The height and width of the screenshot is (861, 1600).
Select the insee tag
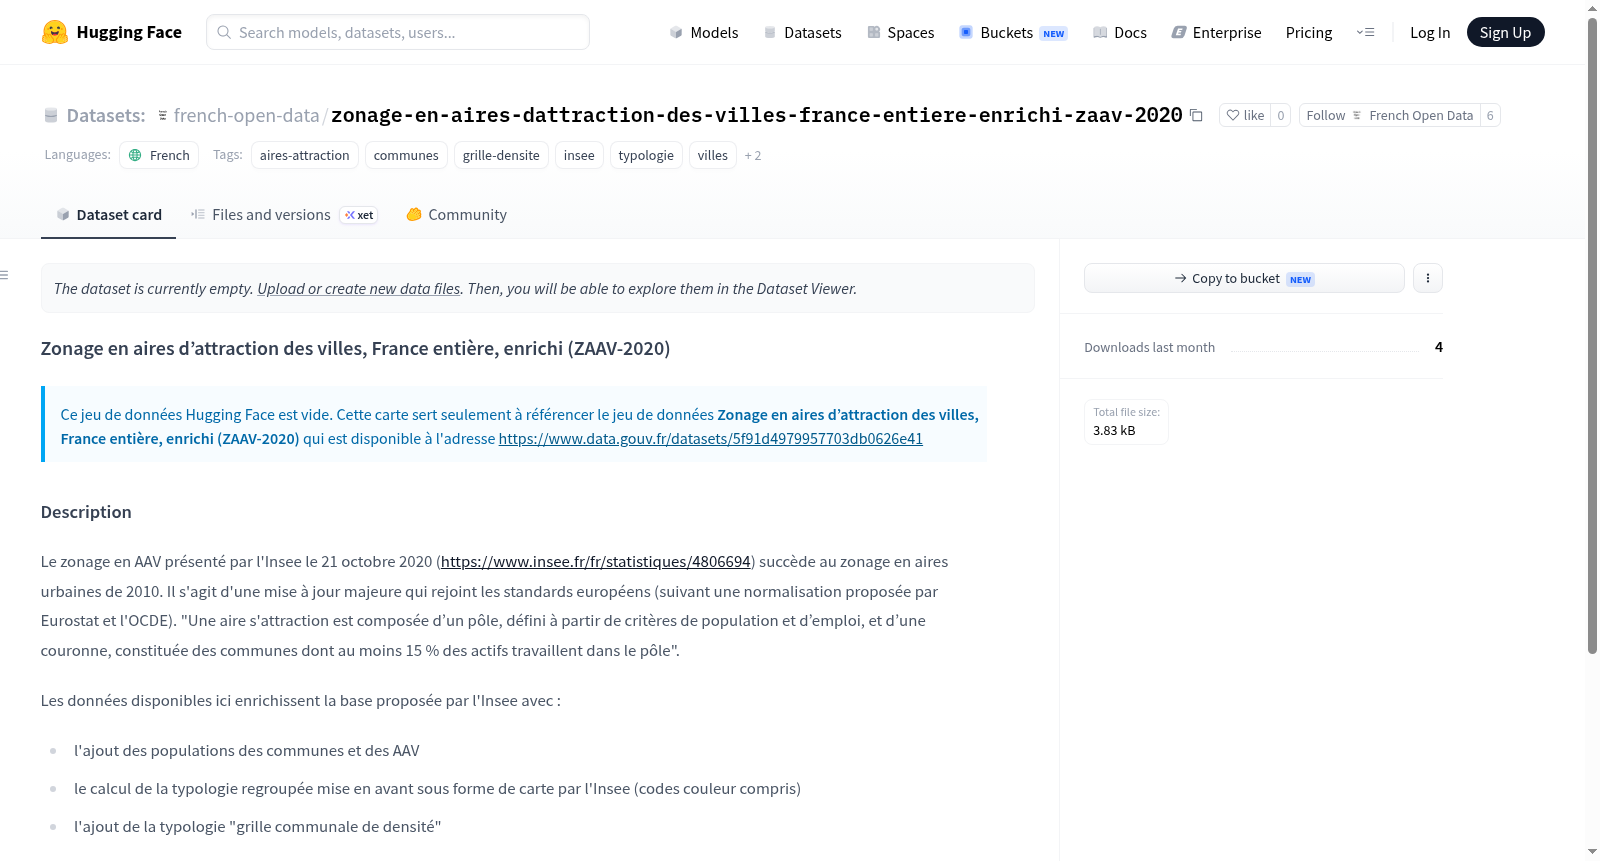pos(579,155)
